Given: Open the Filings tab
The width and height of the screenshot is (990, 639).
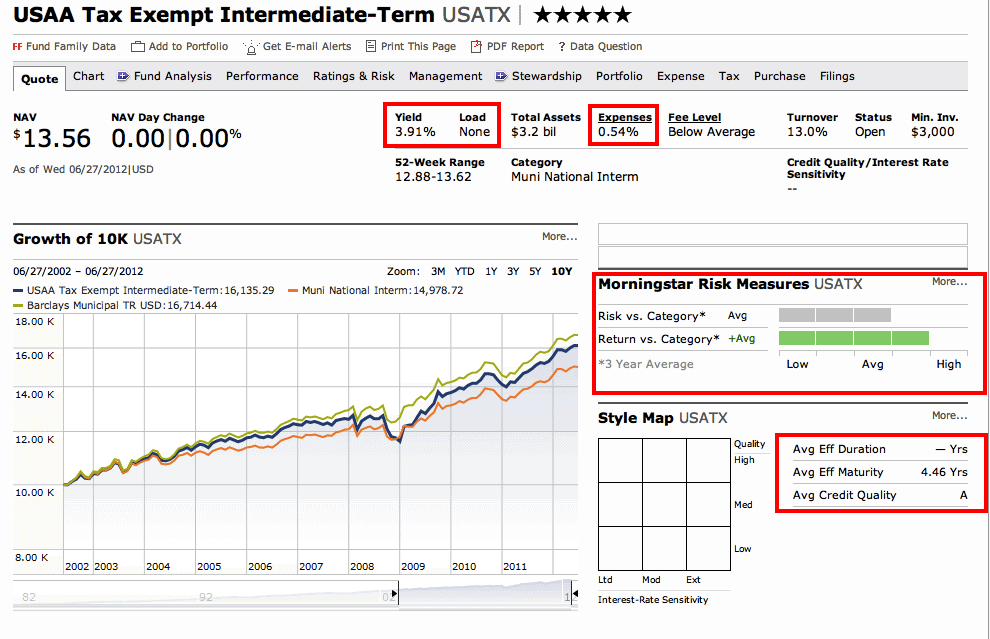Looking at the screenshot, I should click(x=837, y=76).
